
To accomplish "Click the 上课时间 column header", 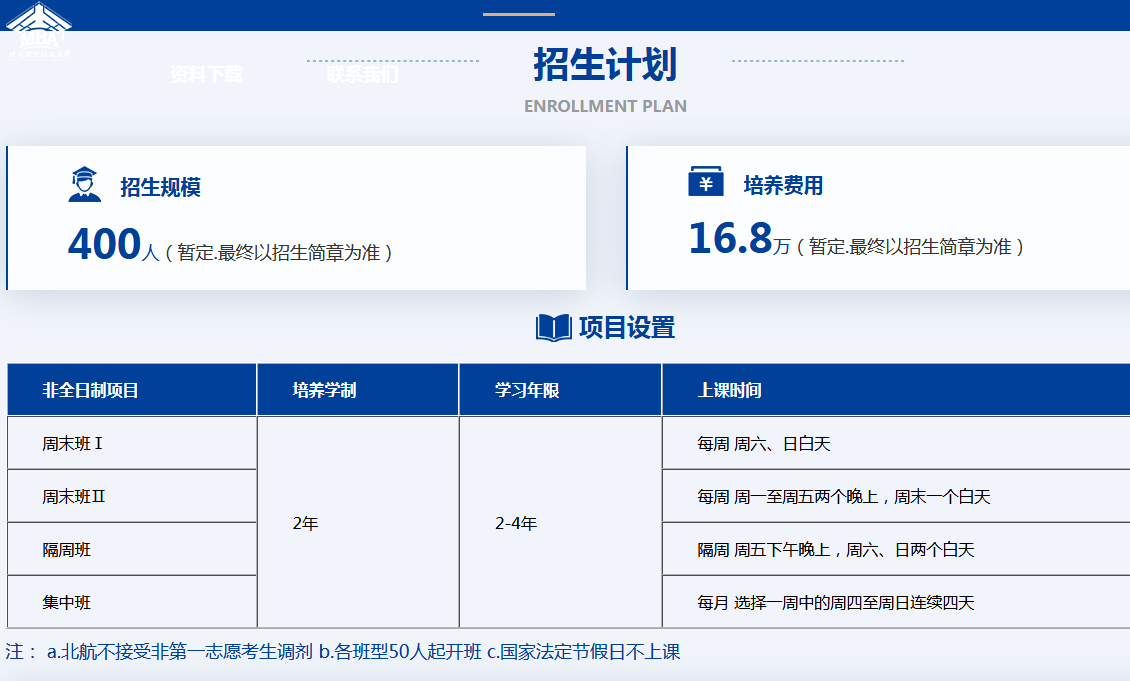I will [x=729, y=390].
